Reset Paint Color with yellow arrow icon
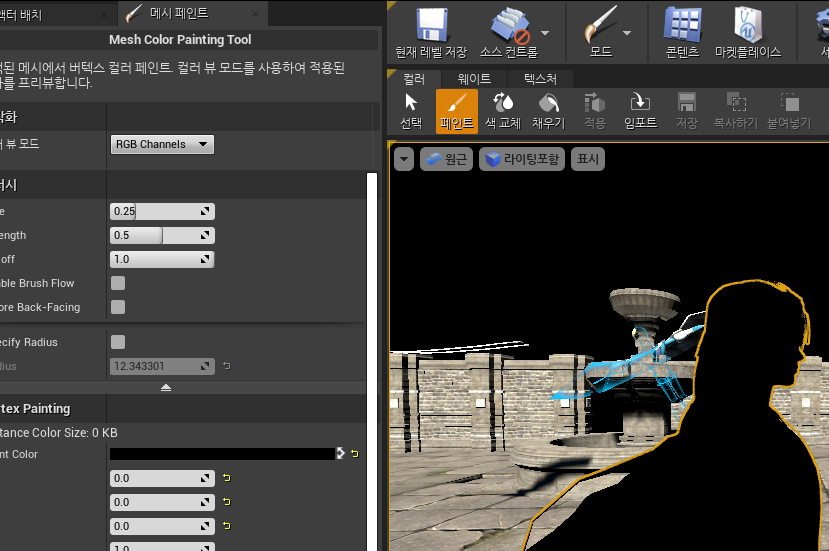Image resolution: width=829 pixels, height=551 pixels. pyautogui.click(x=355, y=454)
